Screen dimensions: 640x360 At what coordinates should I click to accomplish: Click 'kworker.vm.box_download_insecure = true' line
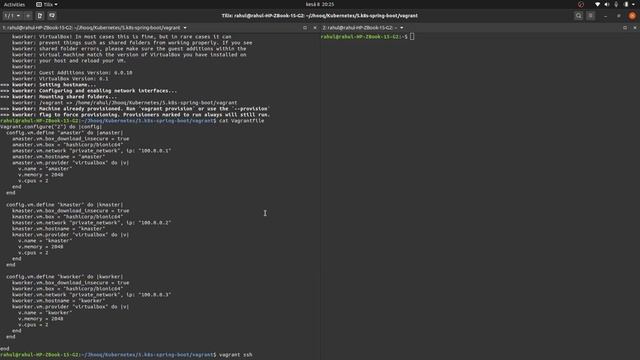click(x=71, y=283)
